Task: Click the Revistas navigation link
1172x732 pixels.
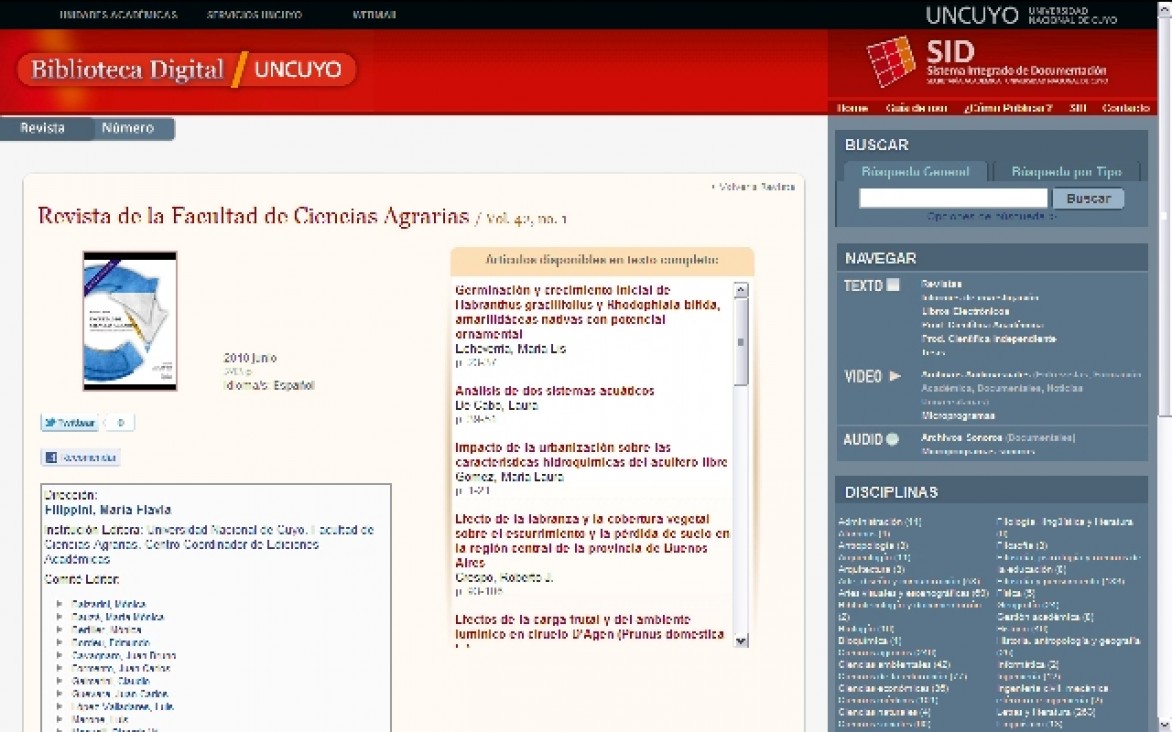Action: pyautogui.click(x=942, y=284)
